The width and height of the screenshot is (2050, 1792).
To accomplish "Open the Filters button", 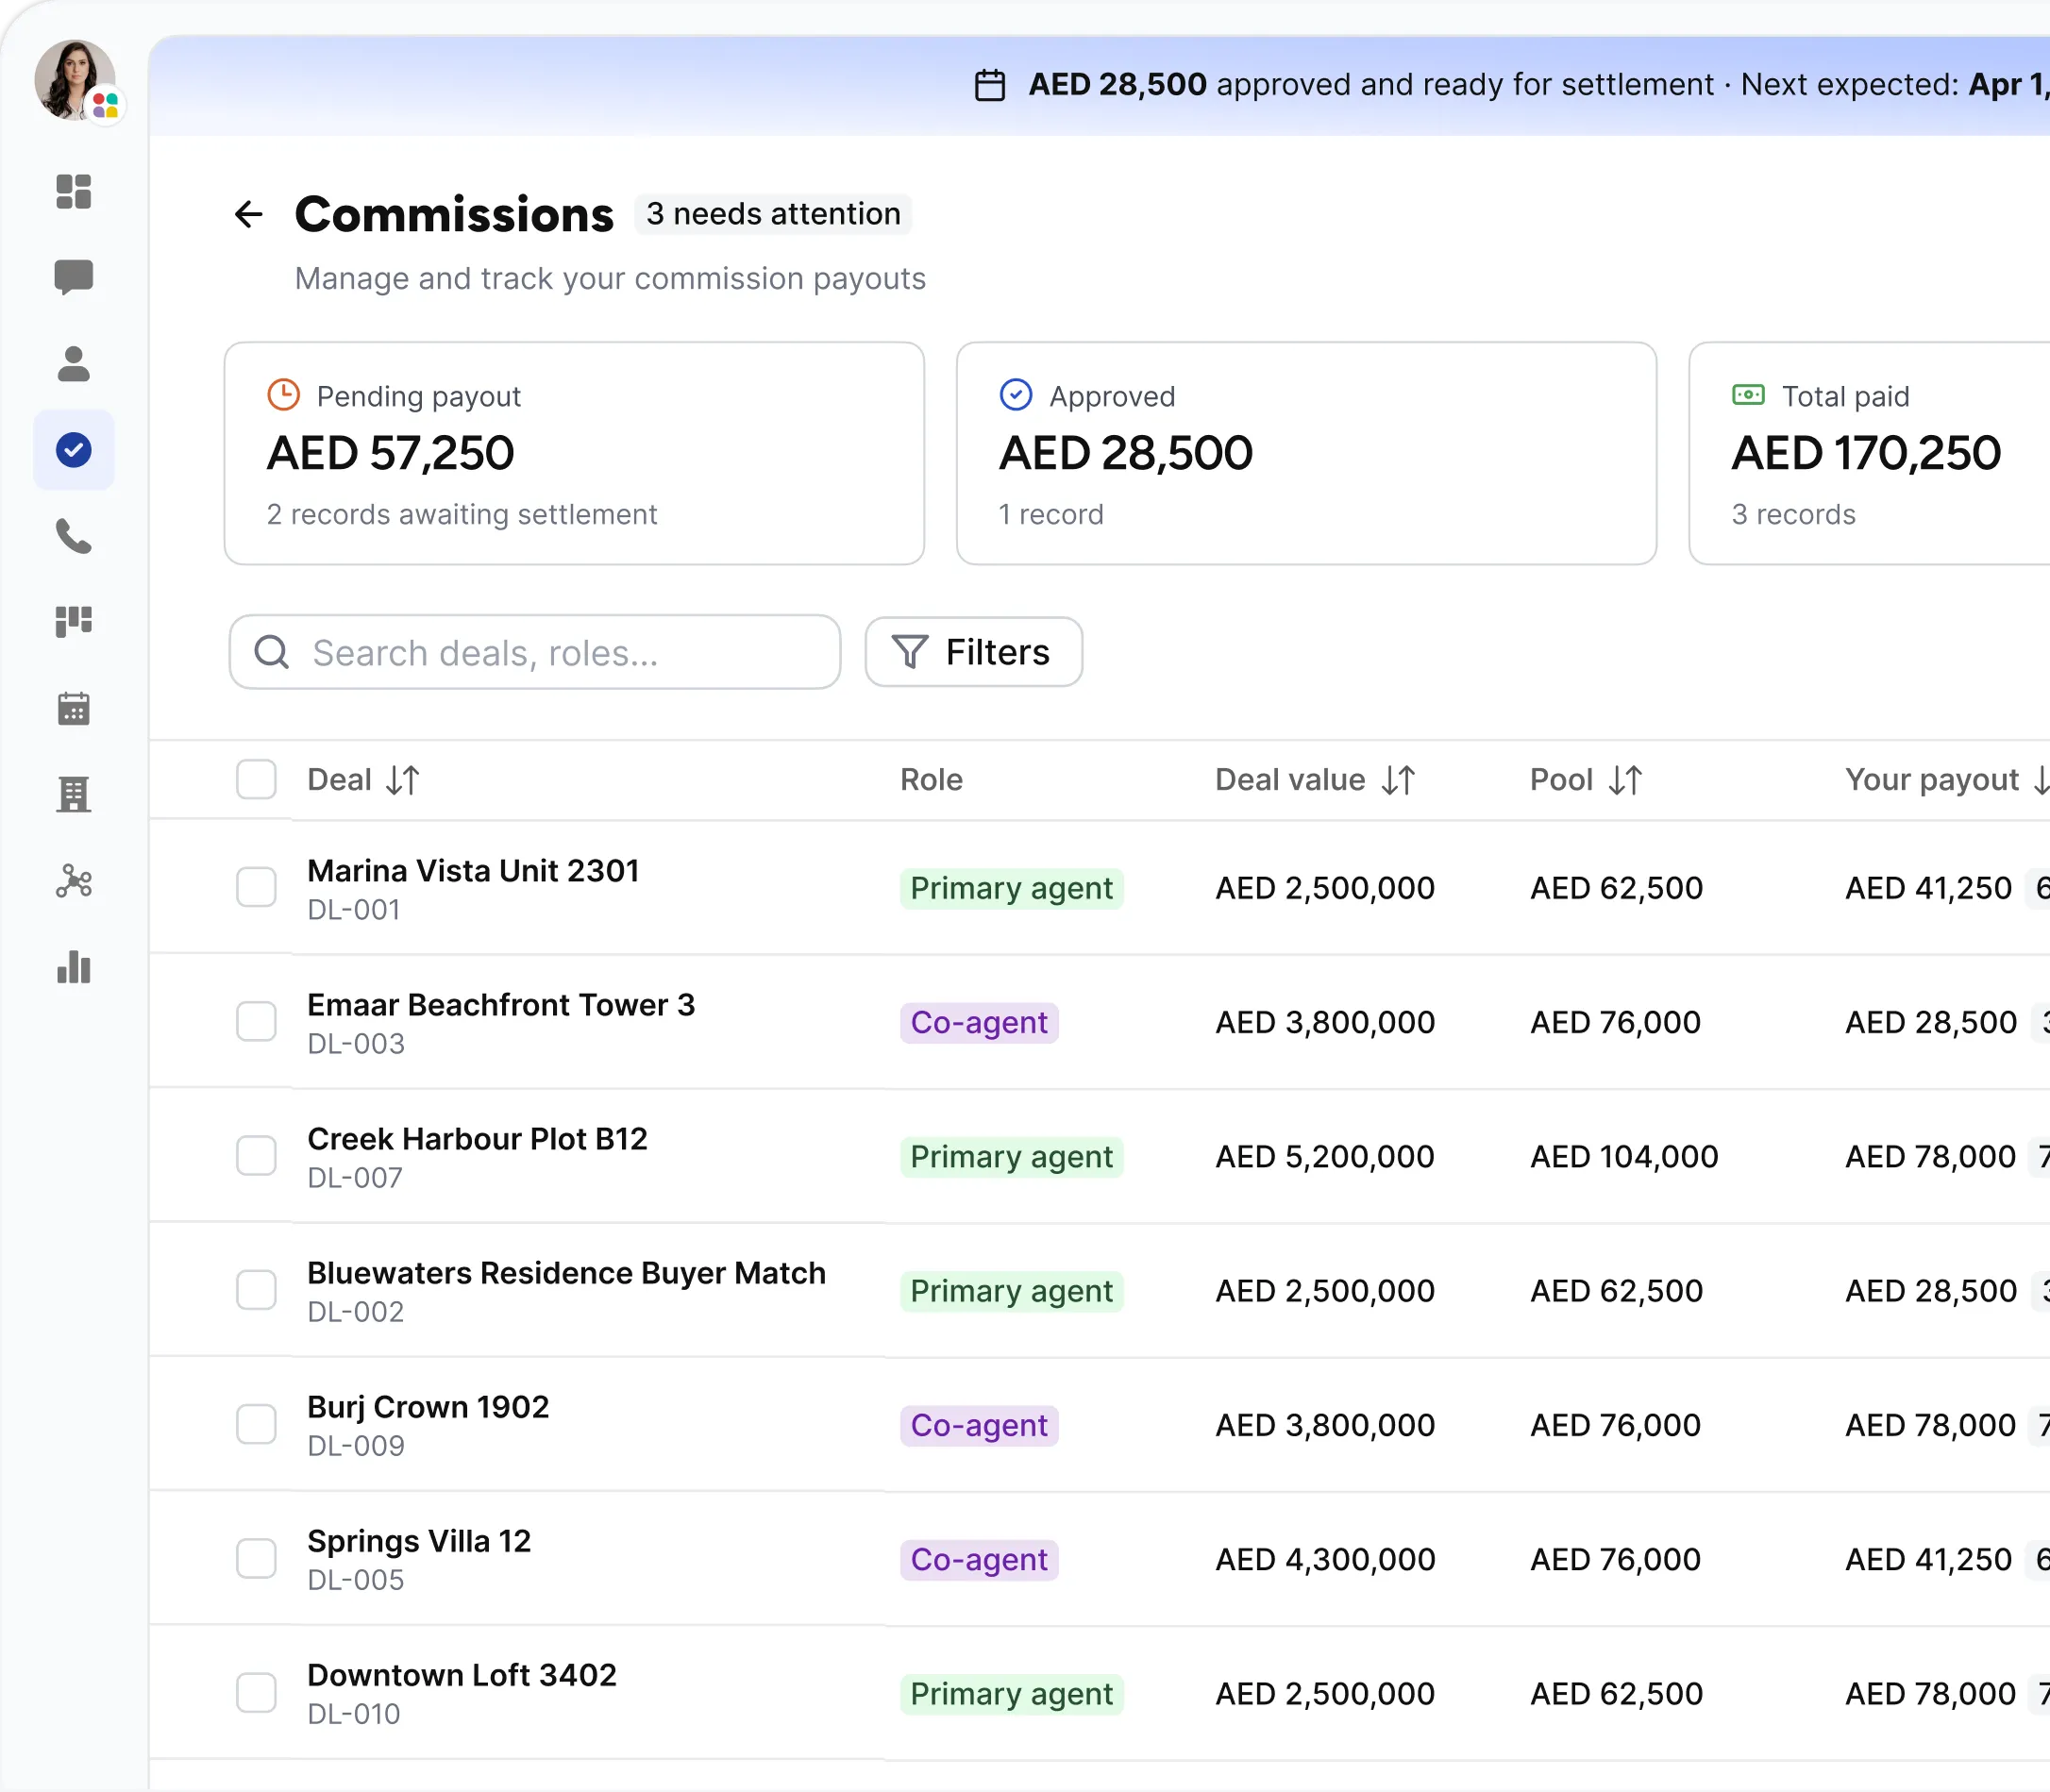I will [x=974, y=652].
